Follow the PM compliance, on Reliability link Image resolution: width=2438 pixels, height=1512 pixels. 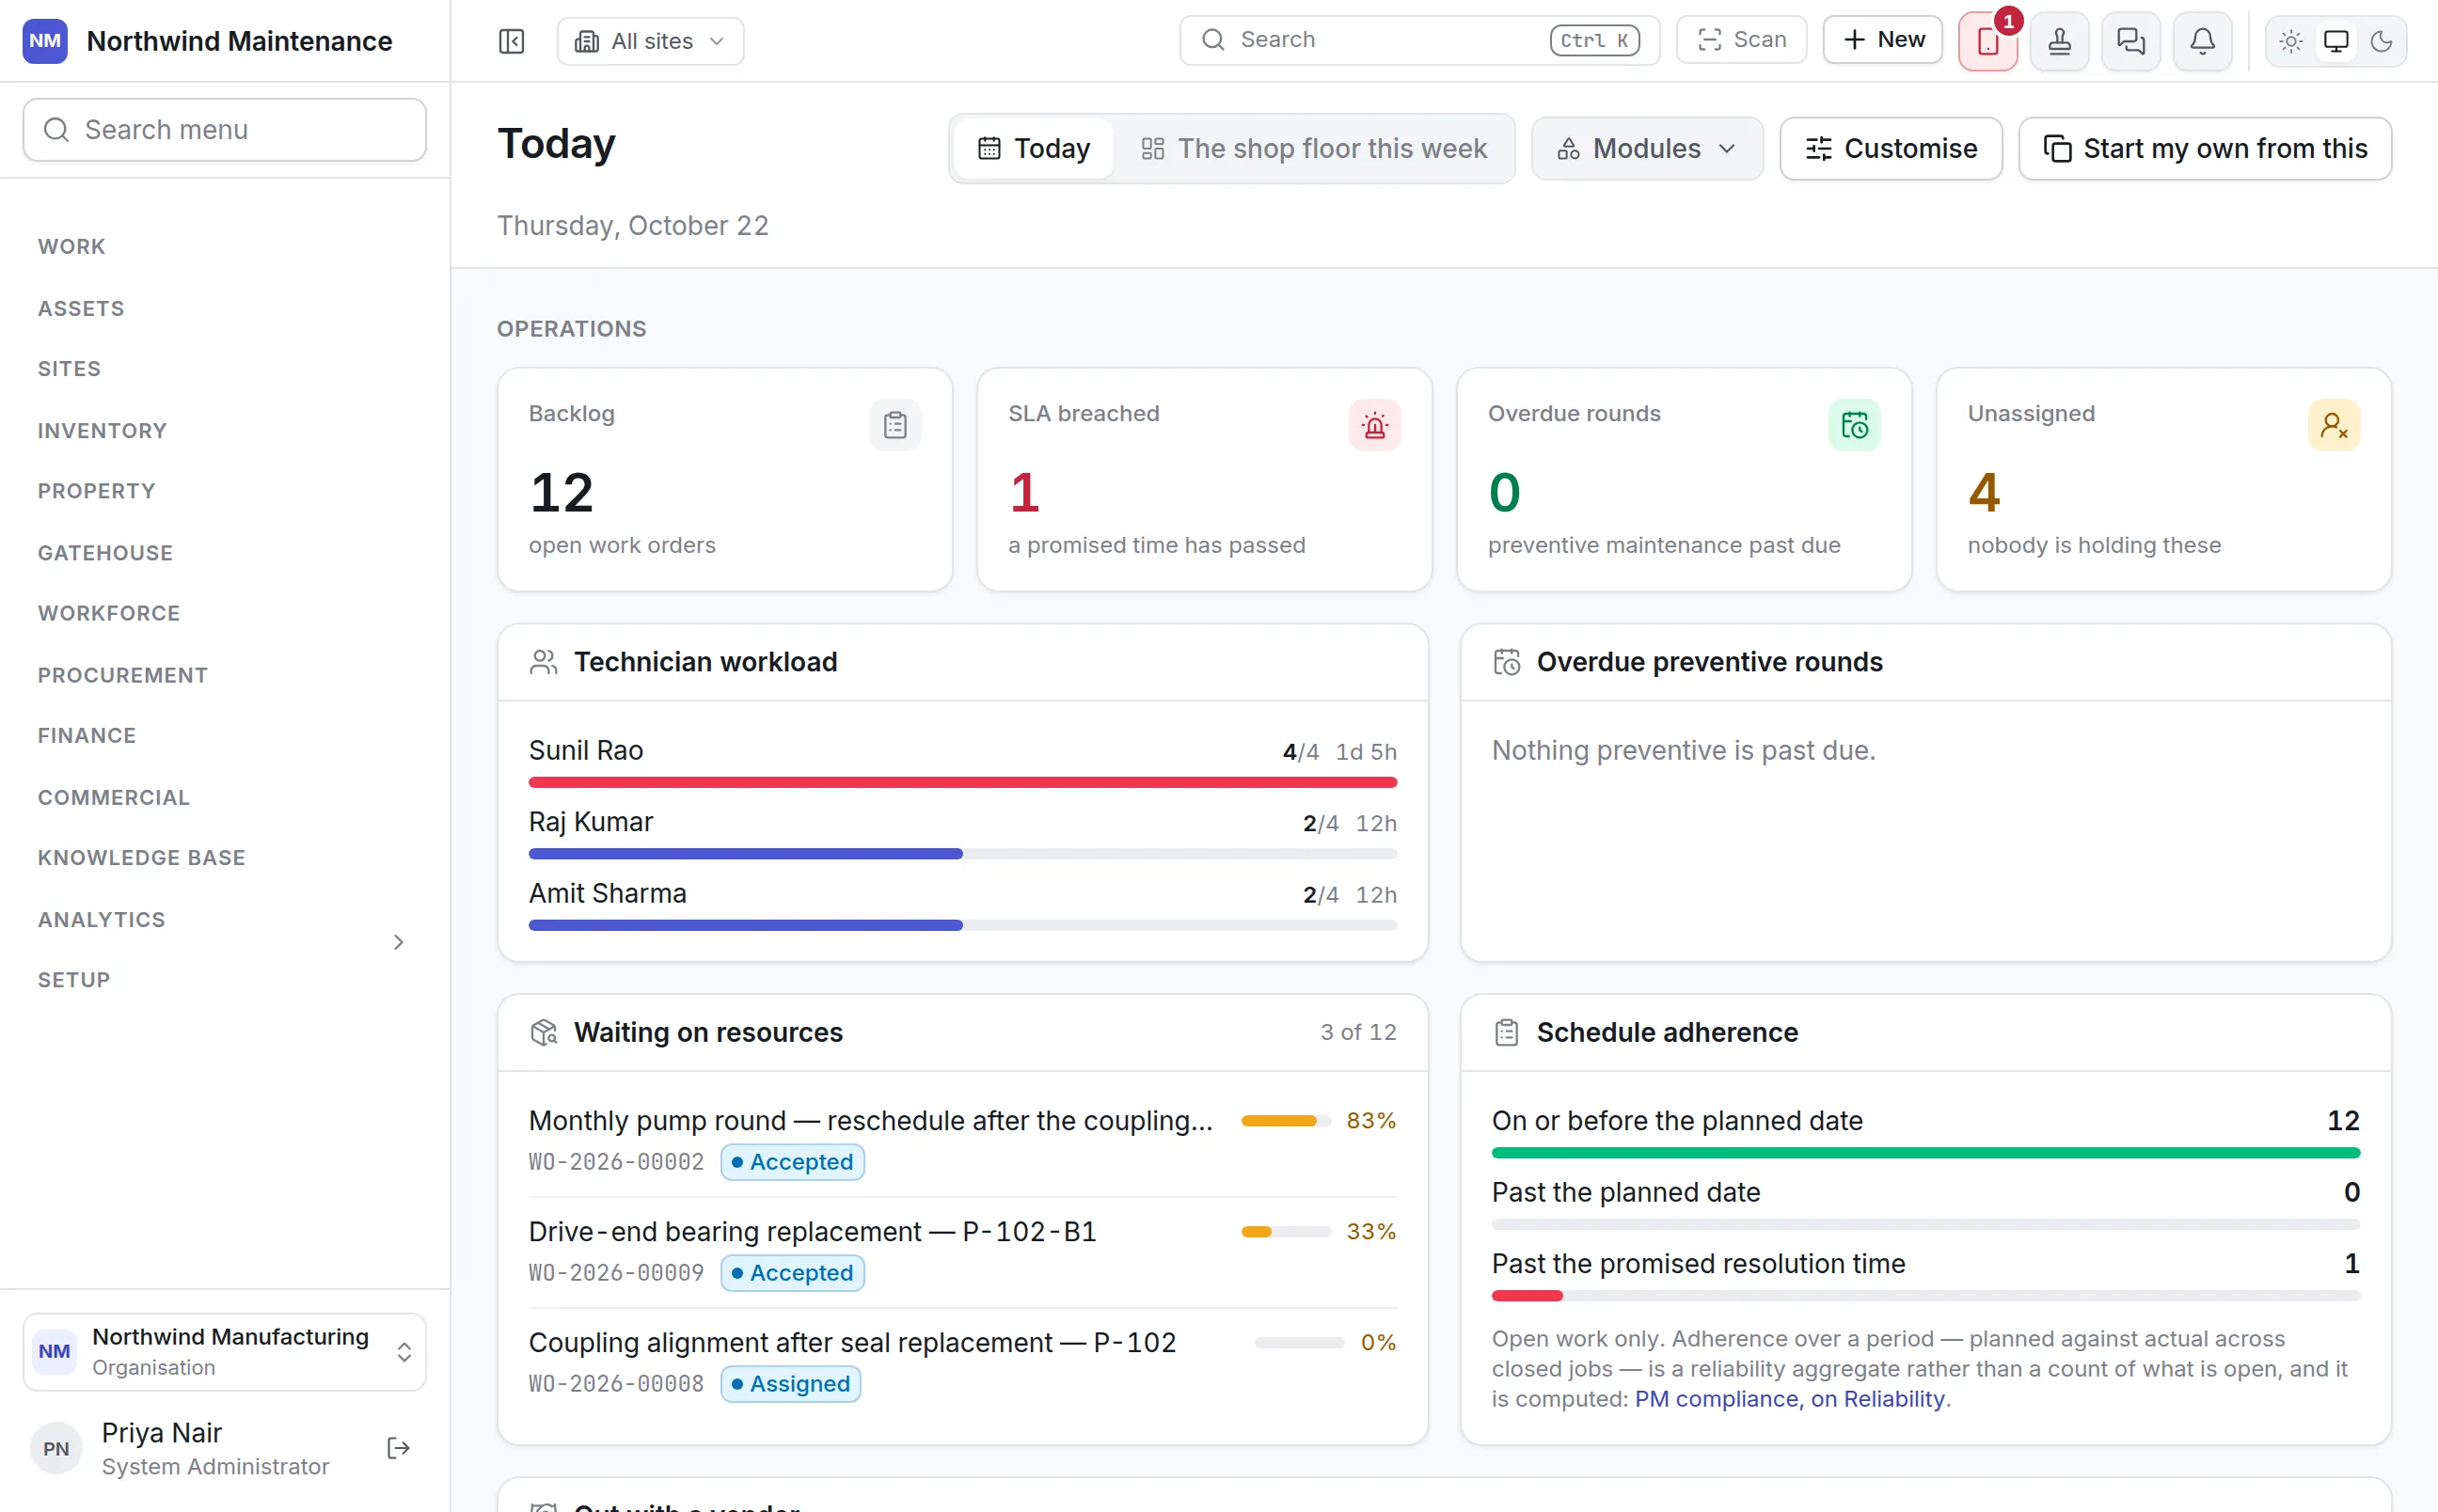pyautogui.click(x=1789, y=1398)
